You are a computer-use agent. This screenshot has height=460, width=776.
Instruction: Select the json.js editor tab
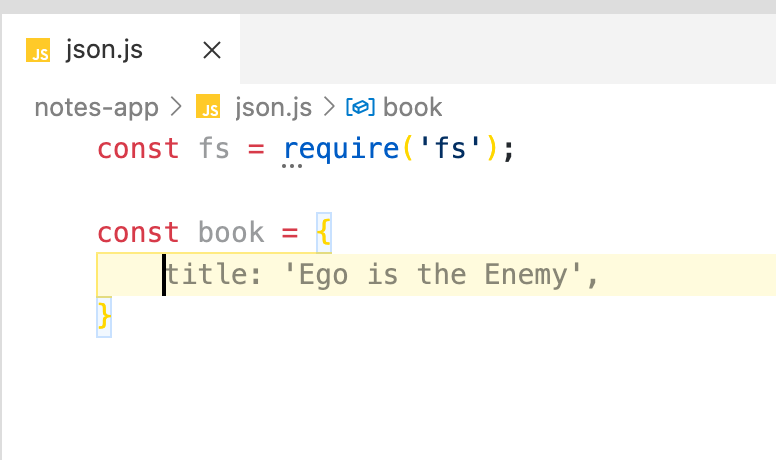(x=121, y=49)
